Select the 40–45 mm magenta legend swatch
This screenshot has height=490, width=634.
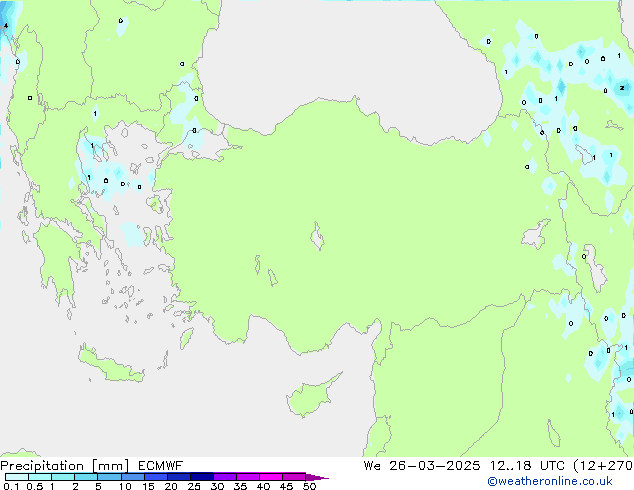(271, 477)
